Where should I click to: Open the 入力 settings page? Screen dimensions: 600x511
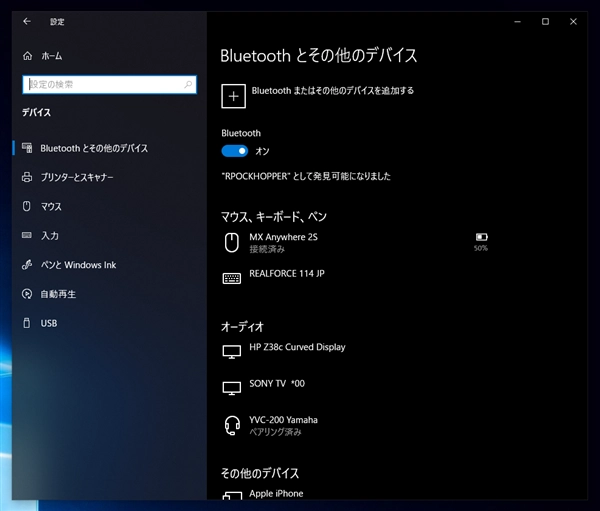(x=50, y=236)
